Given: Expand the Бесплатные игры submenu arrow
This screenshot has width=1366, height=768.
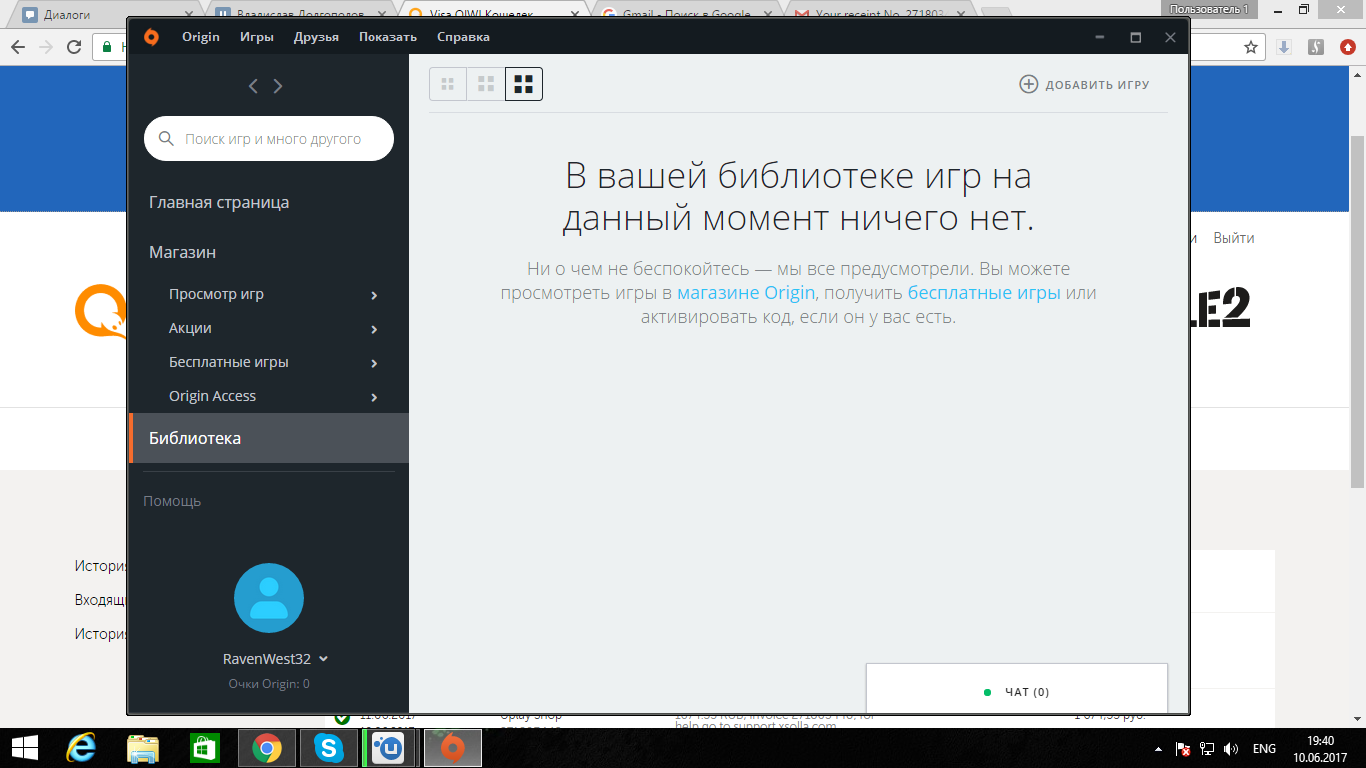Looking at the screenshot, I should [x=374, y=363].
